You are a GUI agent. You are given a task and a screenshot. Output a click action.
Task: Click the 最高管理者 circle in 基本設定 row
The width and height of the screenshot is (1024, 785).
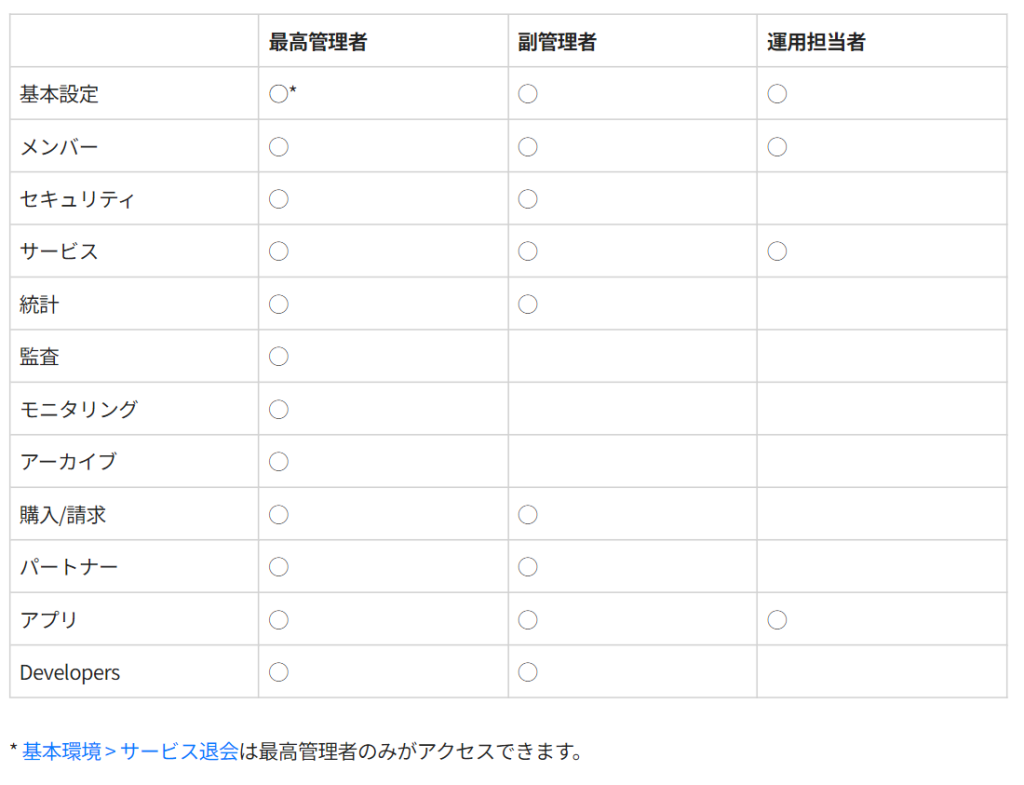click(279, 94)
